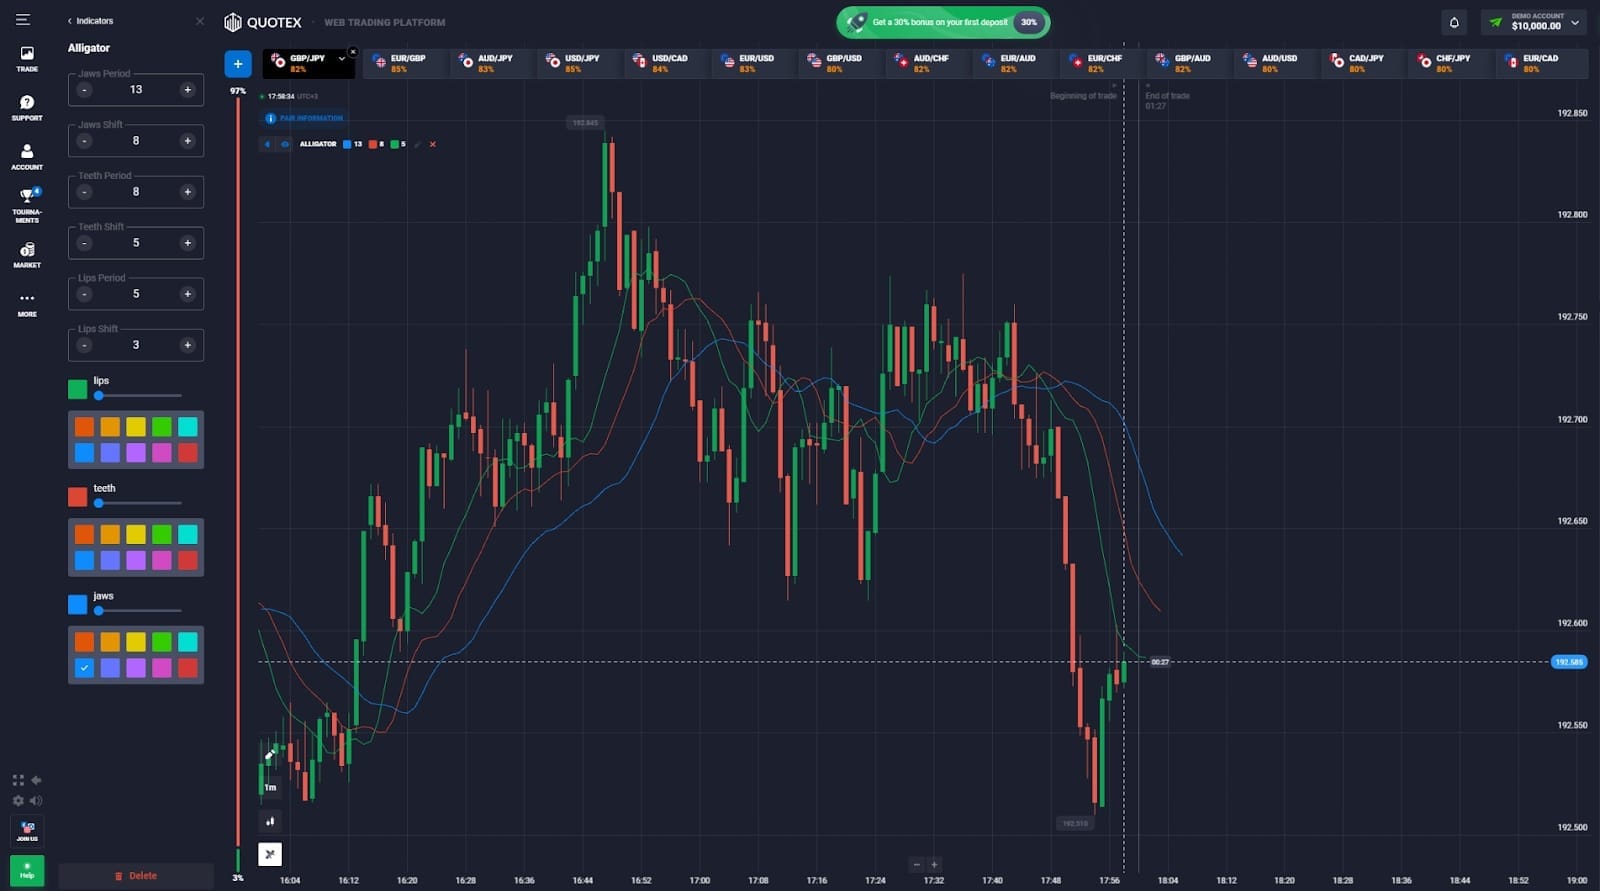Delete the Alligator indicator
Viewport: 1600px width, 891px height.
pyautogui.click(x=136, y=875)
